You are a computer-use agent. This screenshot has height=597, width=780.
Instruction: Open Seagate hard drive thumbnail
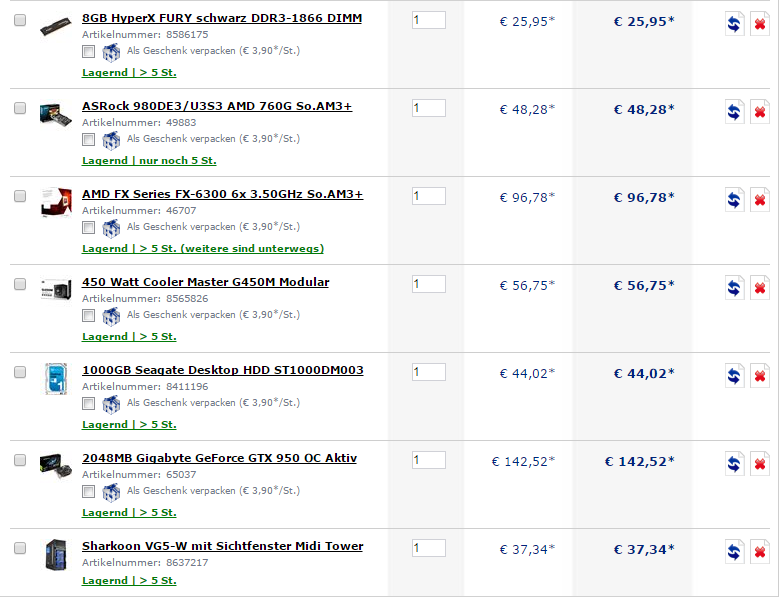(56, 379)
